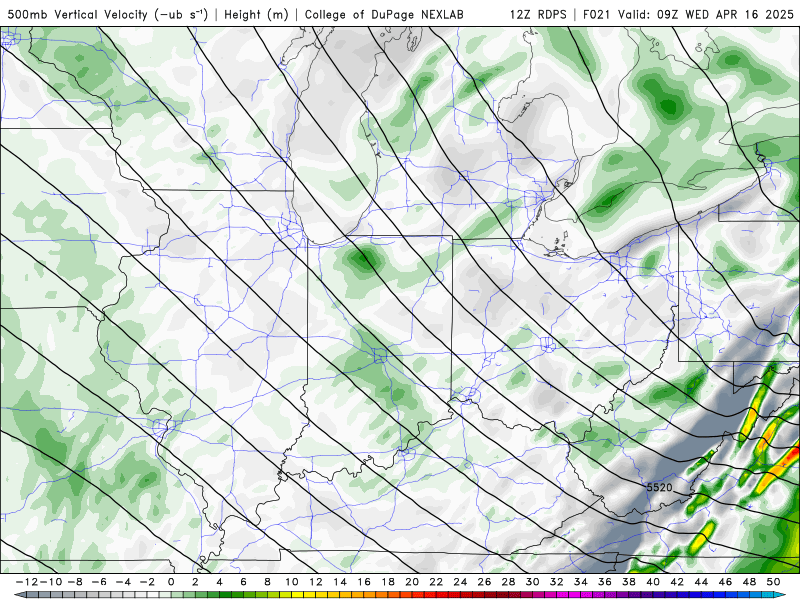This screenshot has height=600, width=800.
Task: Click the '-2' value on the color scale
Action: [x=147, y=582]
